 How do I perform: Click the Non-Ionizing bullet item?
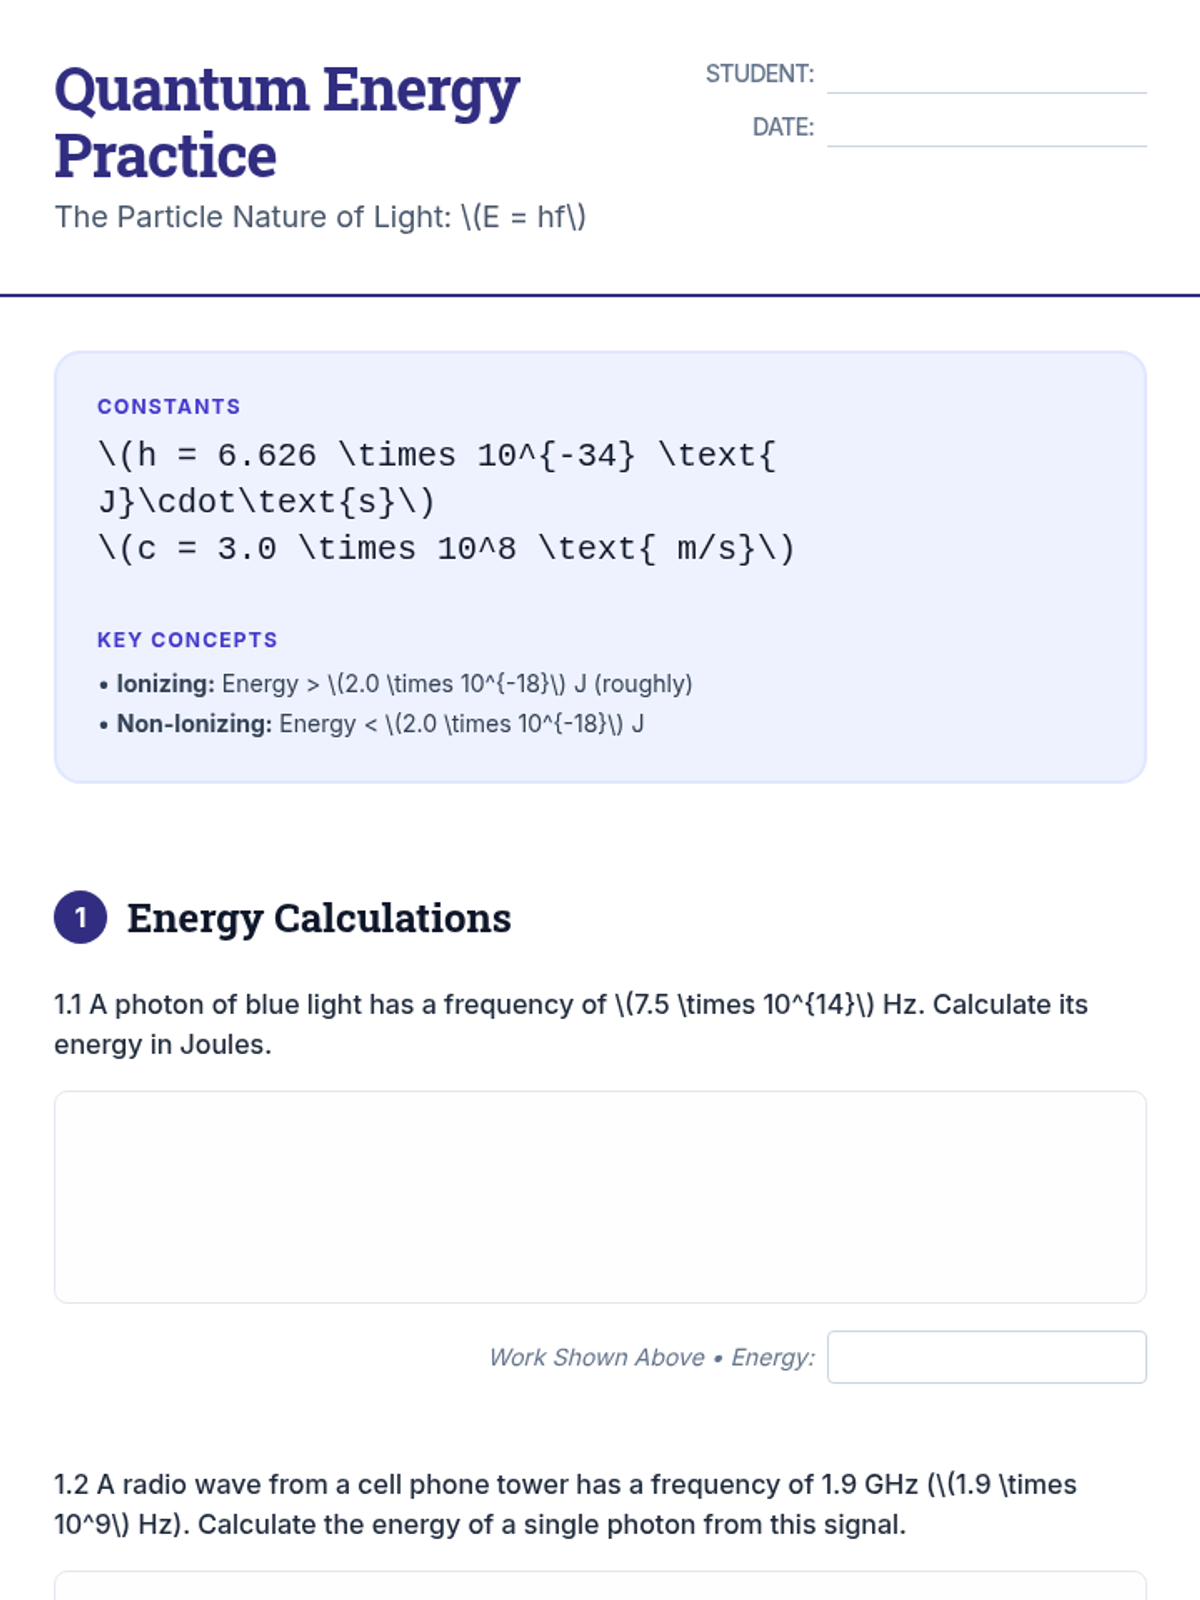[x=371, y=724]
